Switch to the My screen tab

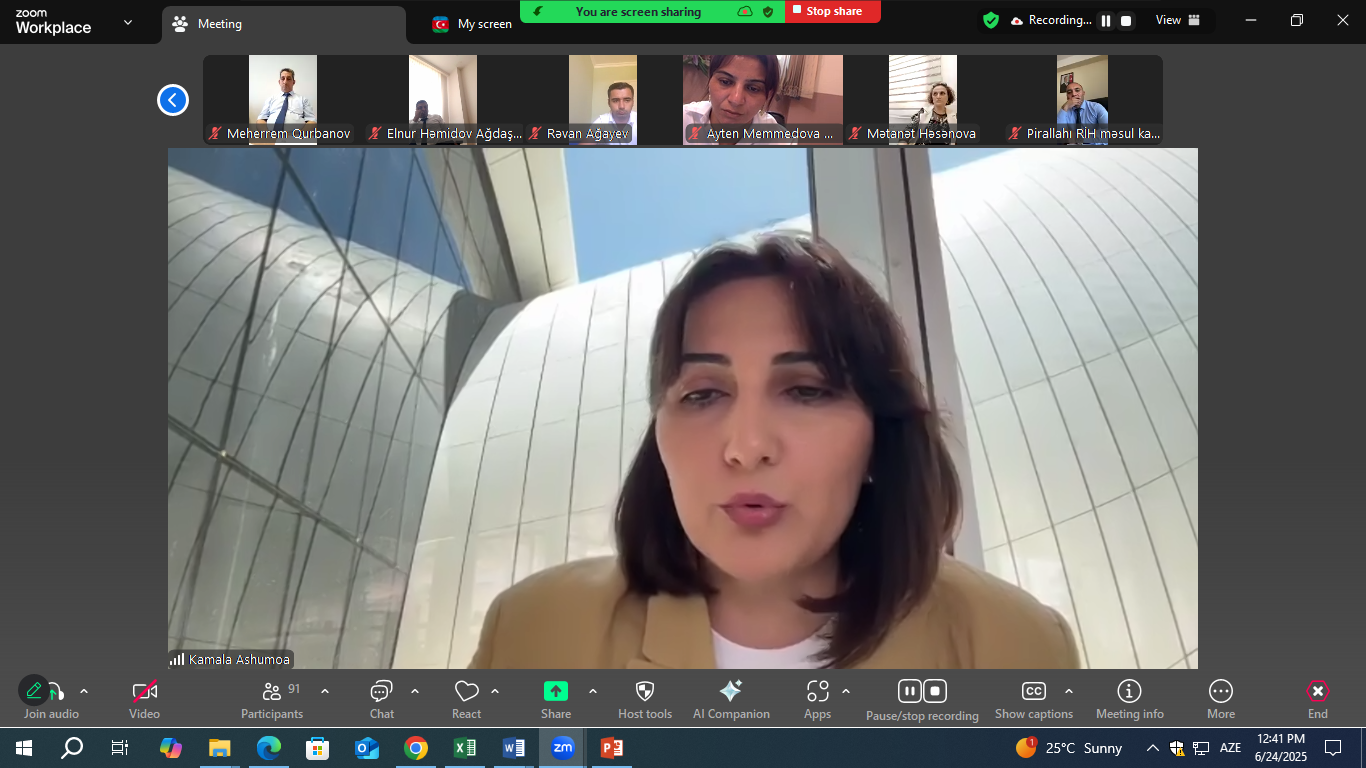[473, 24]
